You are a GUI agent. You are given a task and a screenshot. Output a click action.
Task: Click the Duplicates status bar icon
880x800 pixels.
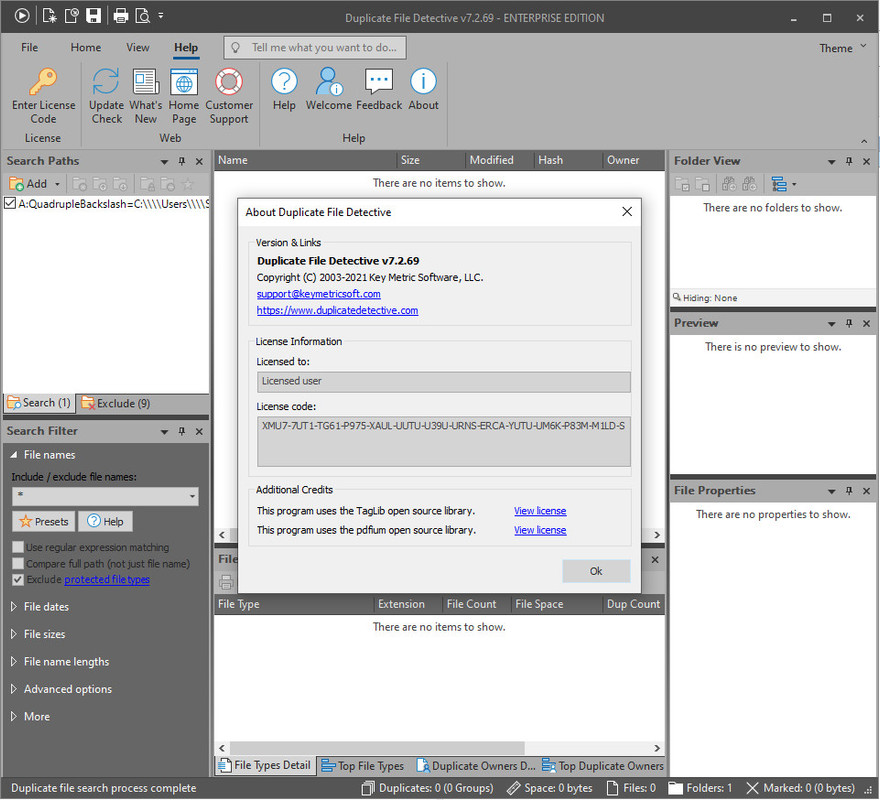(368, 789)
